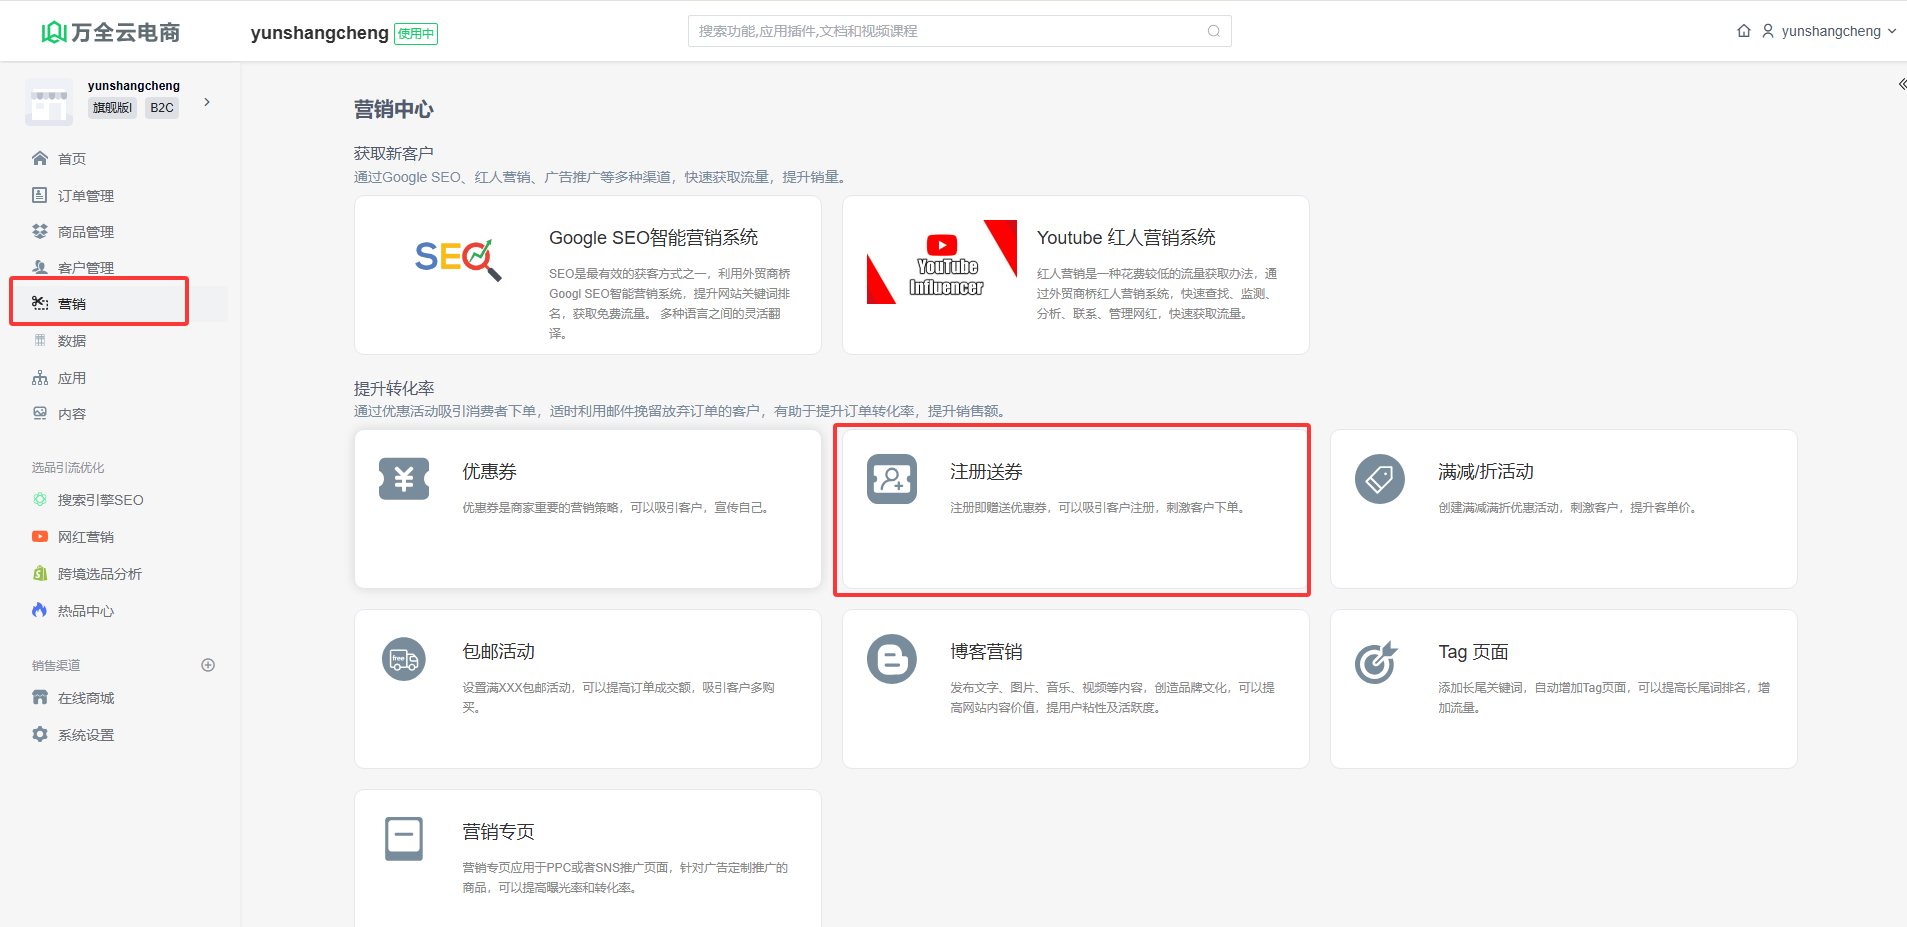The width and height of the screenshot is (1907, 927).
Task: Click the blog marketing B icon
Action: coord(891,659)
